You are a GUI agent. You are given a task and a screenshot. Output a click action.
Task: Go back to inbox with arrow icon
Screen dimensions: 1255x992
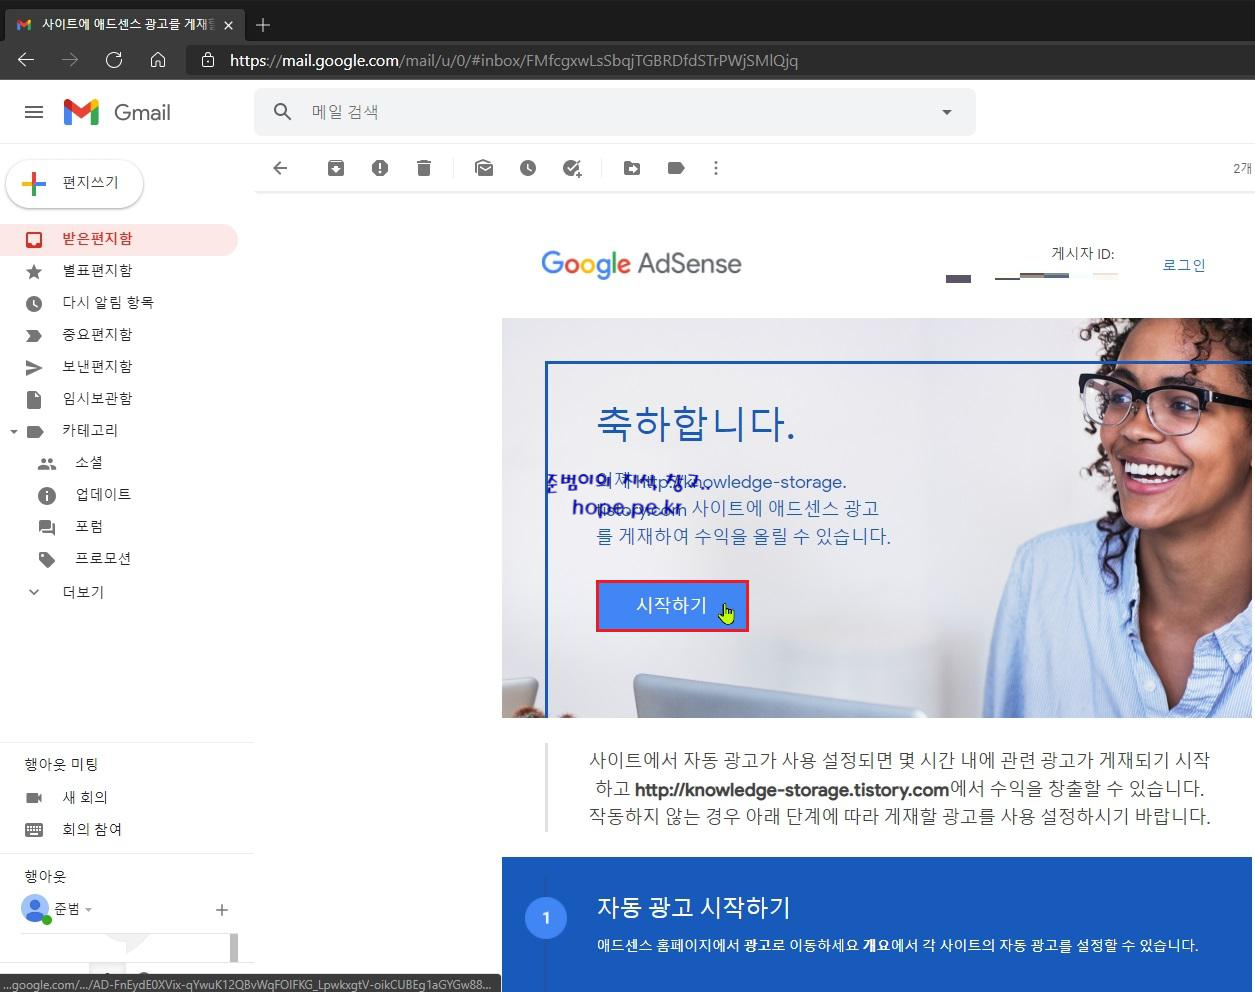click(x=280, y=168)
